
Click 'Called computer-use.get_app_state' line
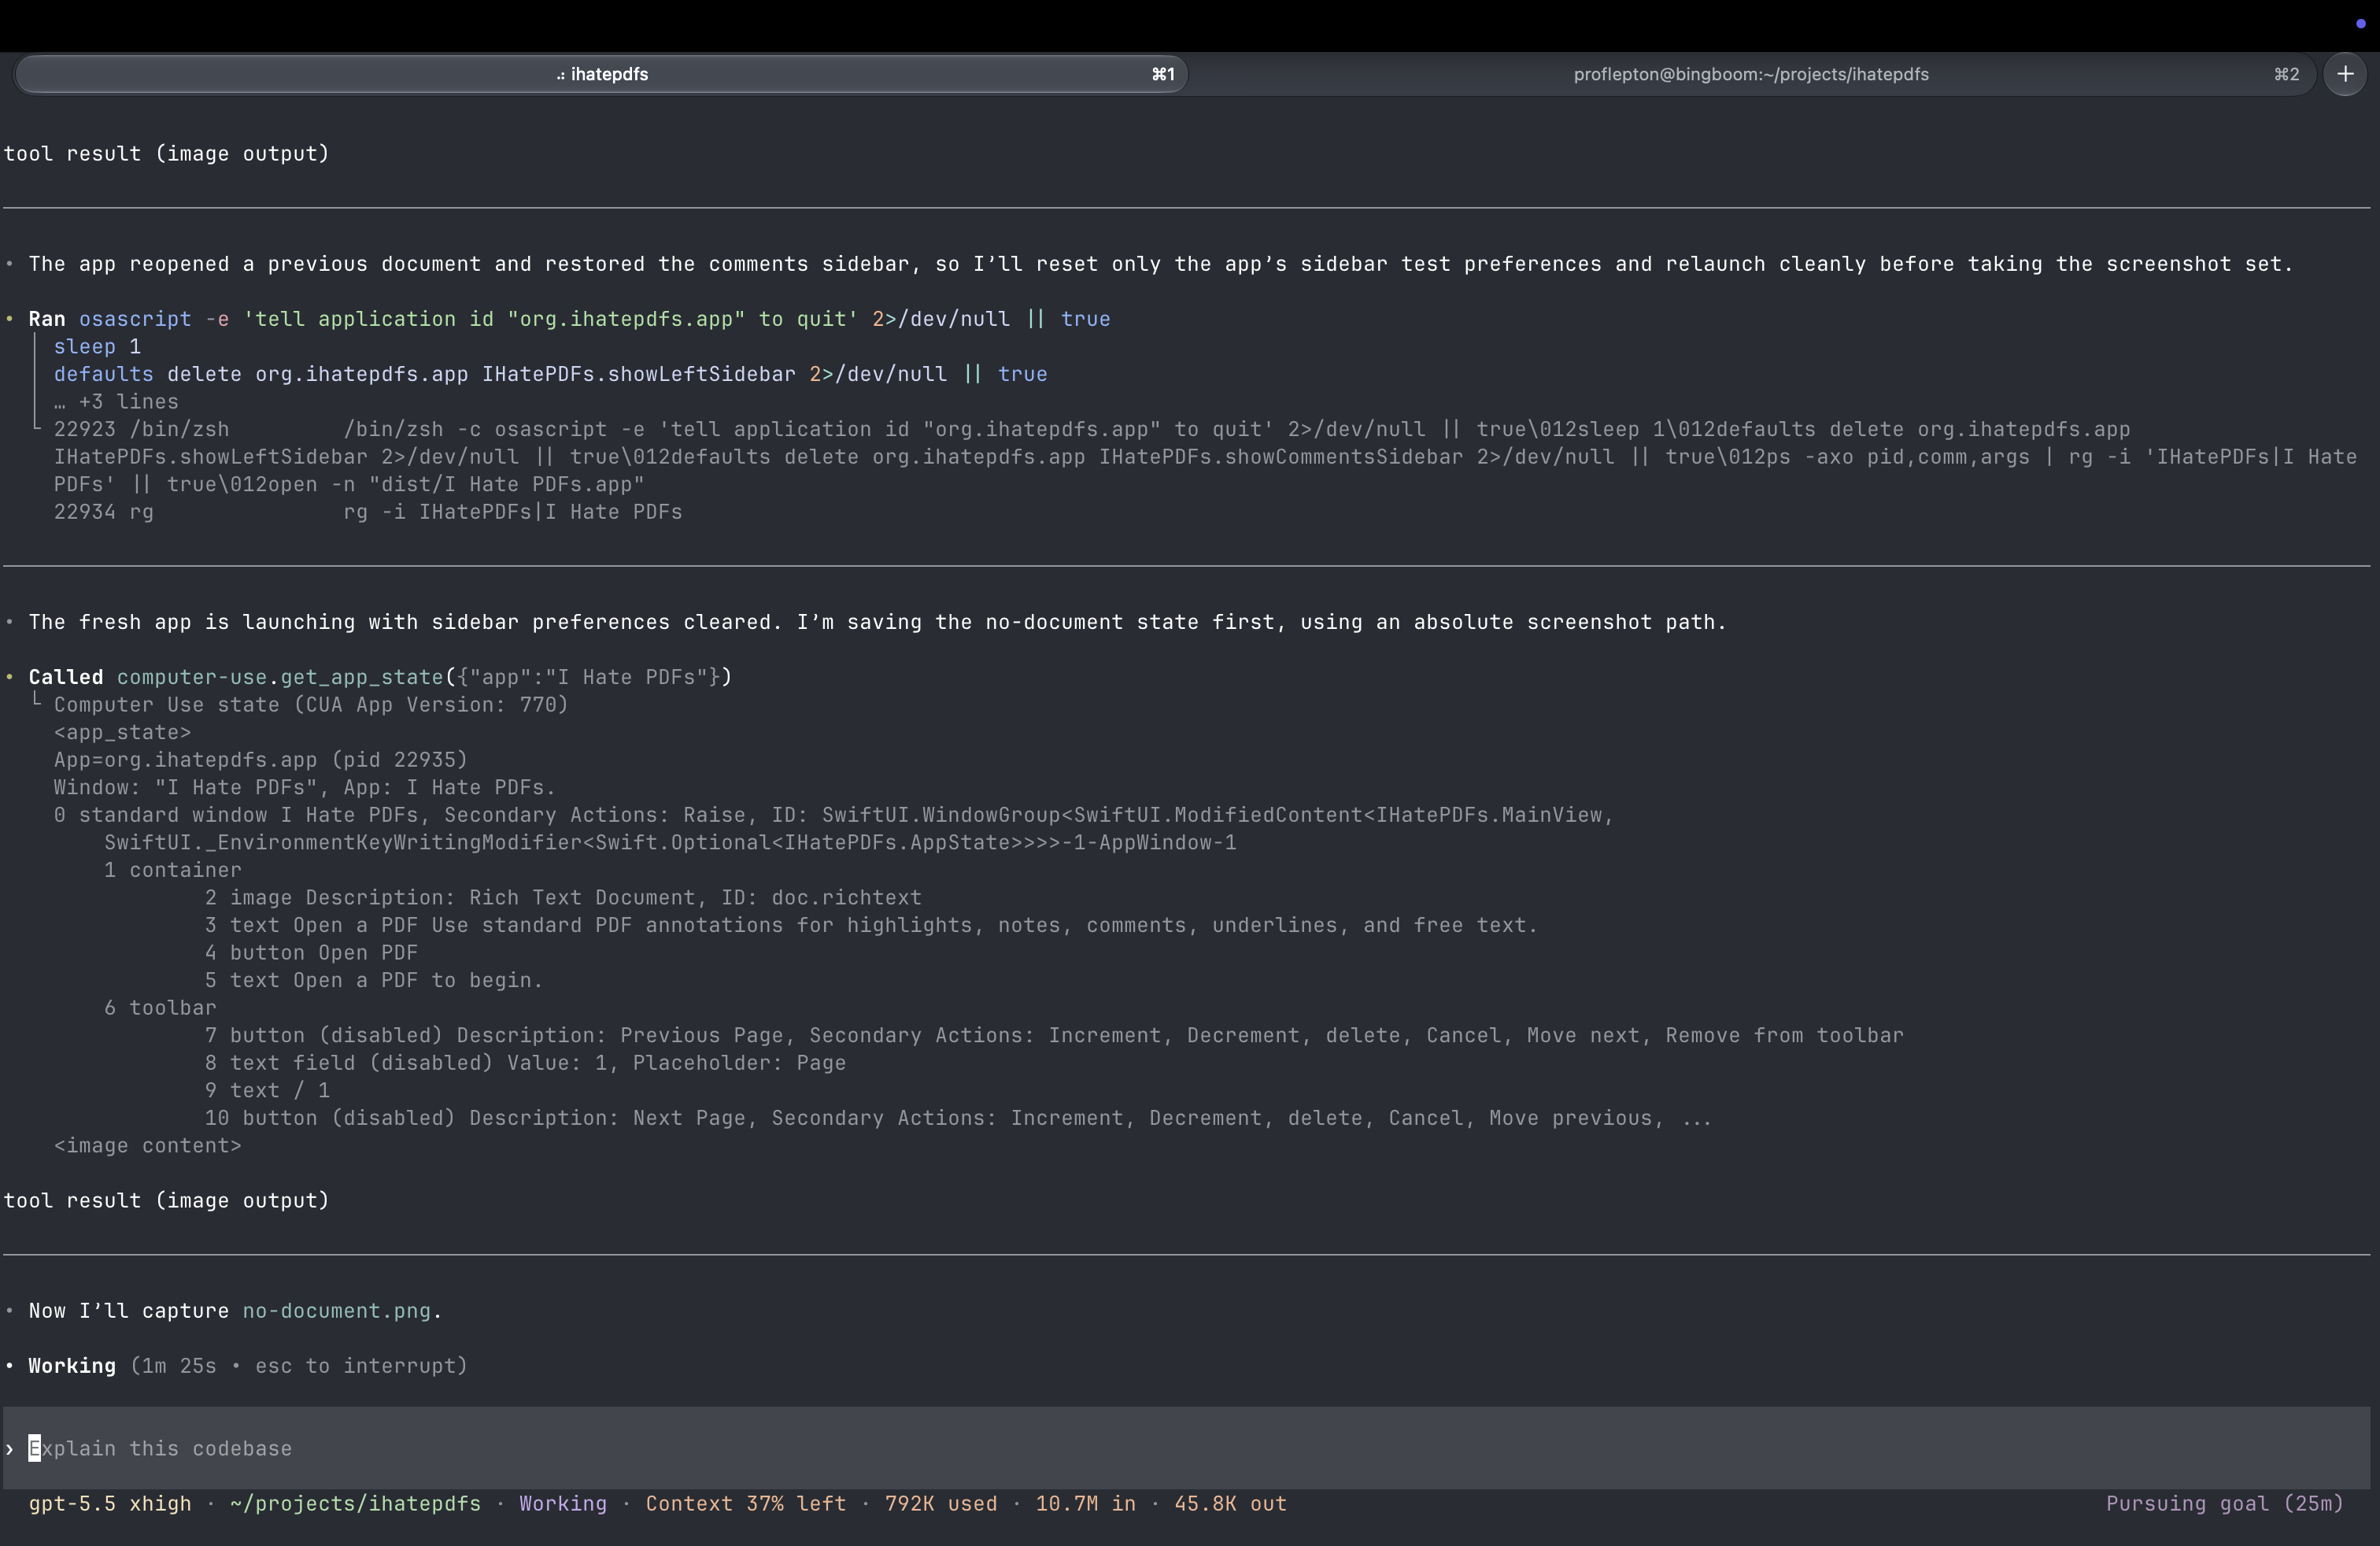point(380,676)
